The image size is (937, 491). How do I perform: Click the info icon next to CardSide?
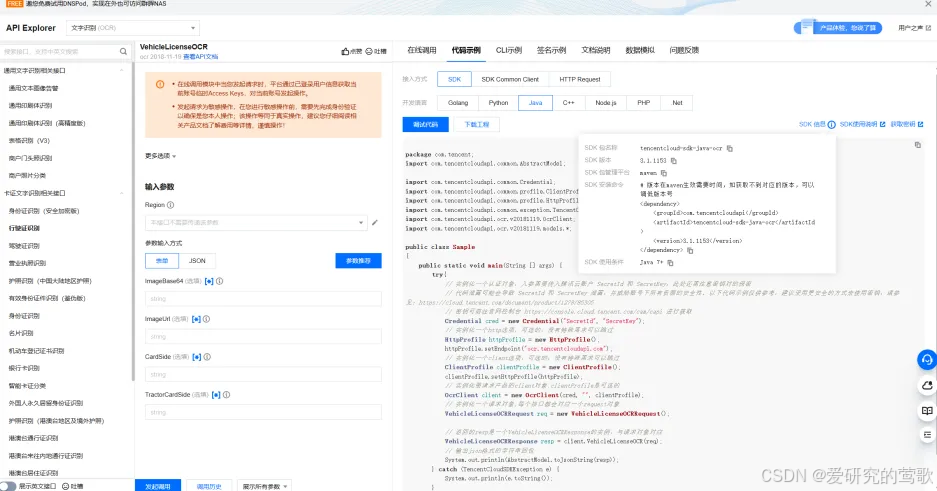click(x=207, y=357)
